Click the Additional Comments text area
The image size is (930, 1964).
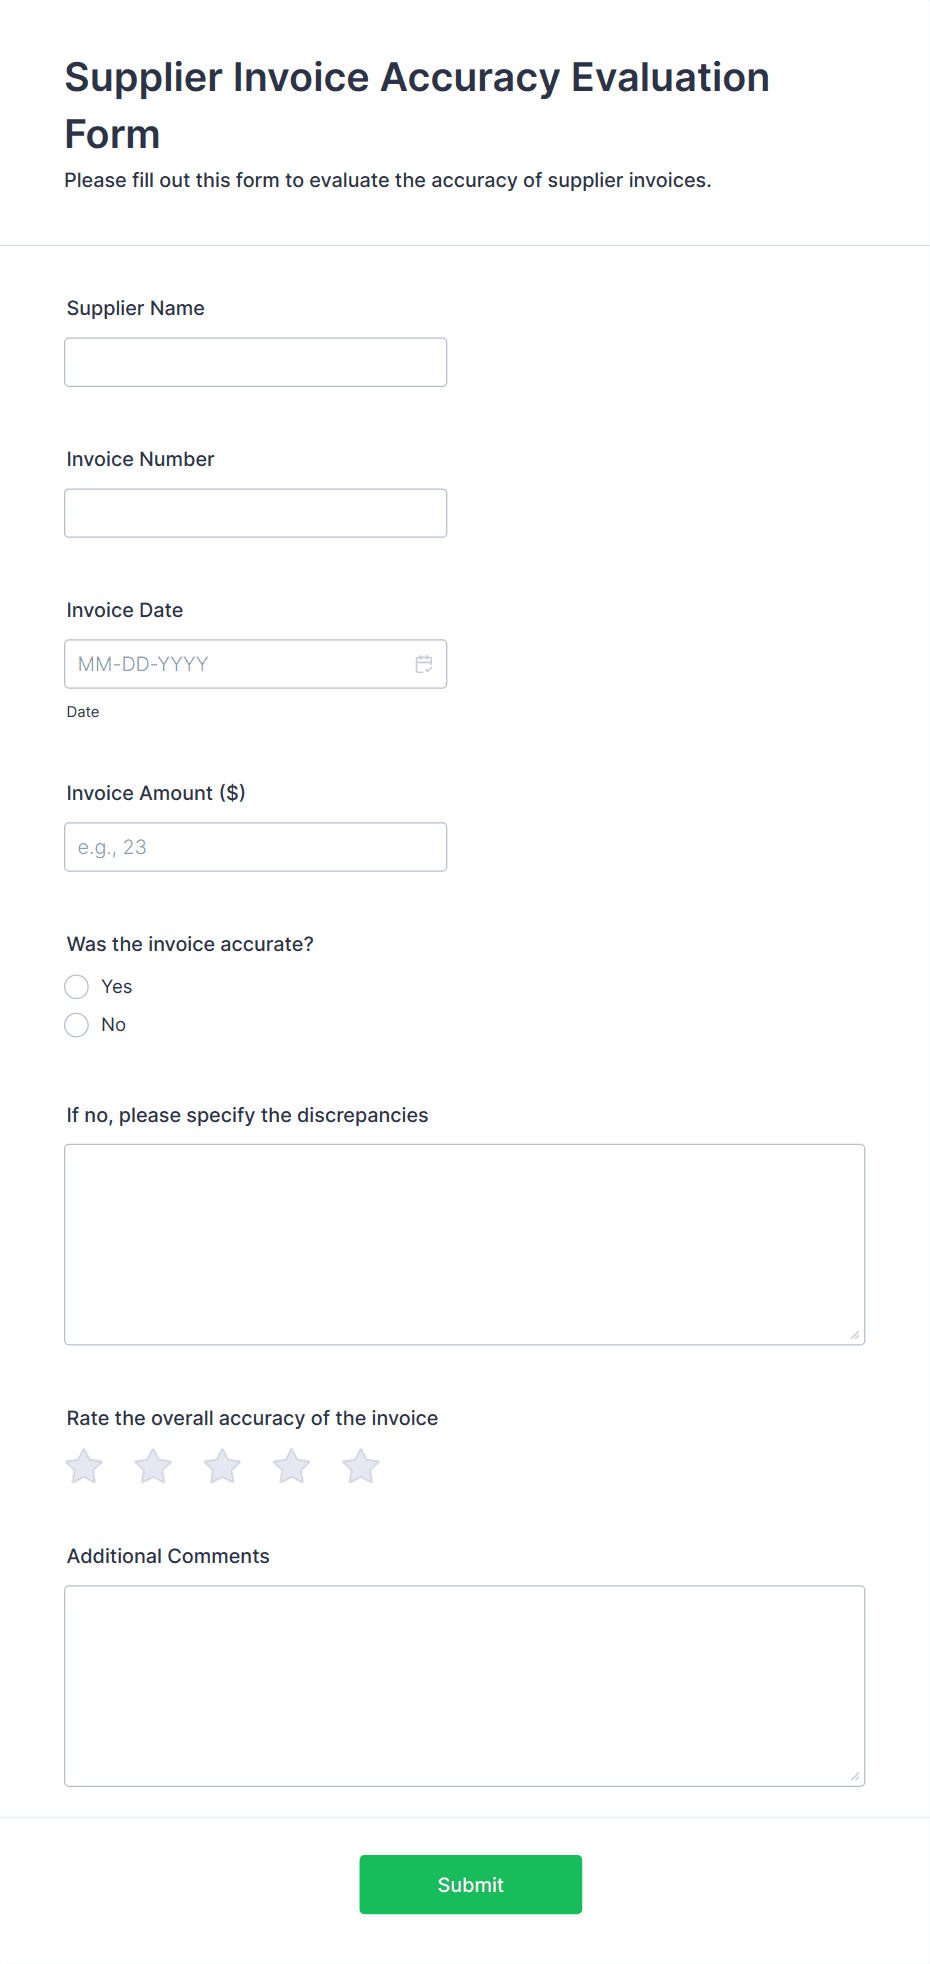[465, 1686]
